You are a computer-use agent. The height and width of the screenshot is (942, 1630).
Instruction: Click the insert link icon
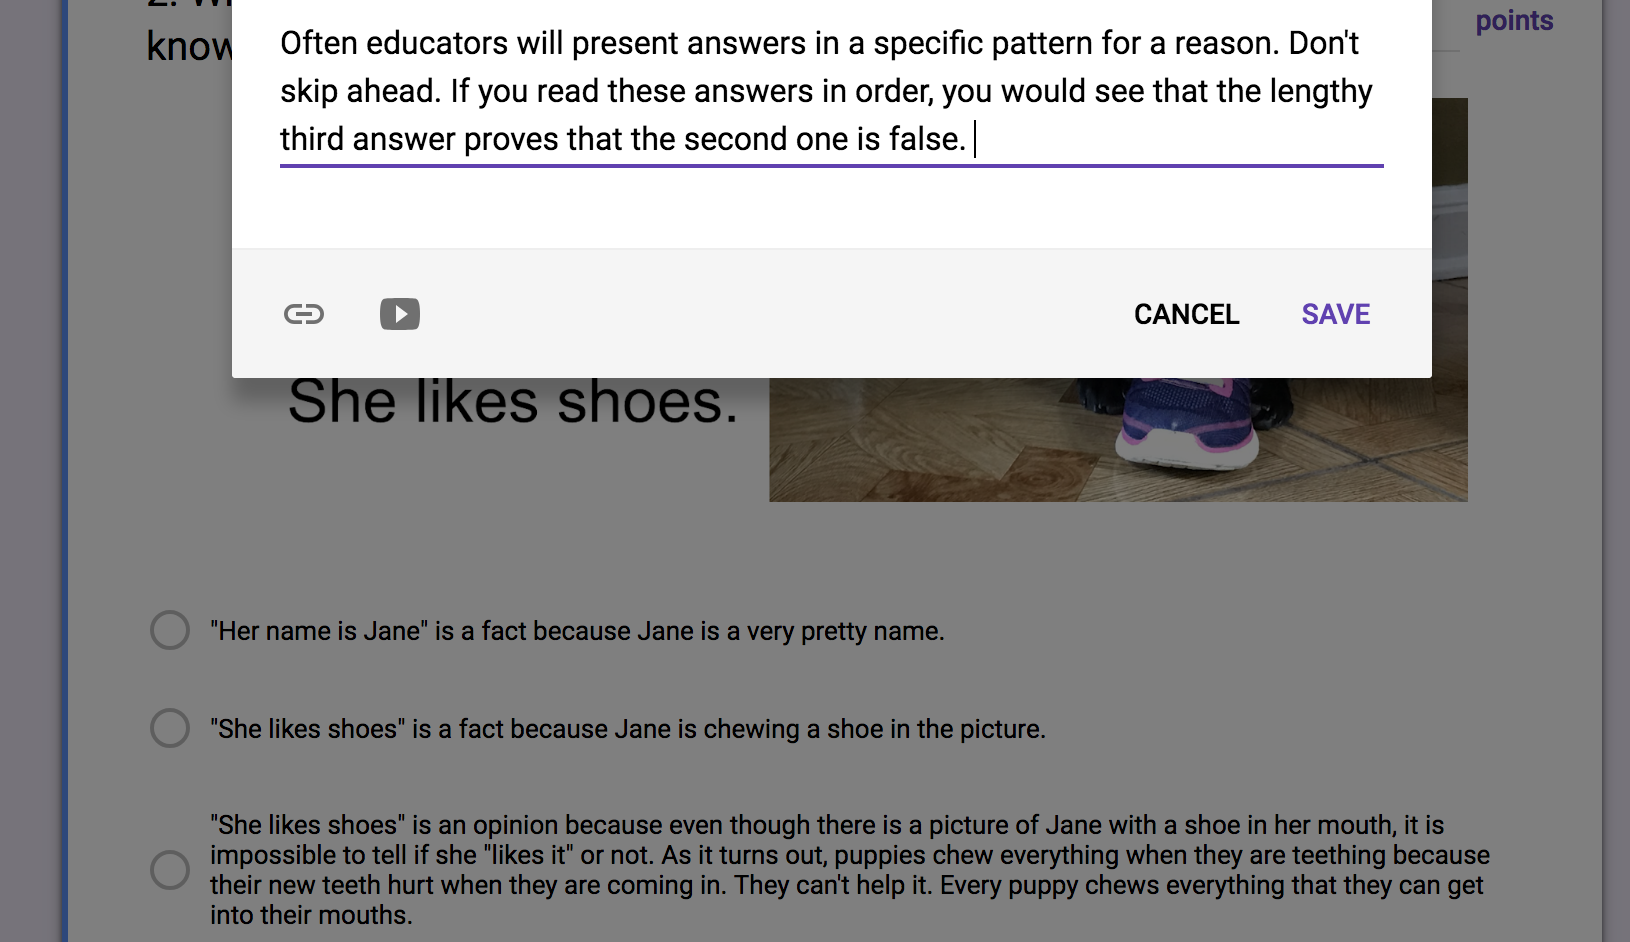pos(304,314)
